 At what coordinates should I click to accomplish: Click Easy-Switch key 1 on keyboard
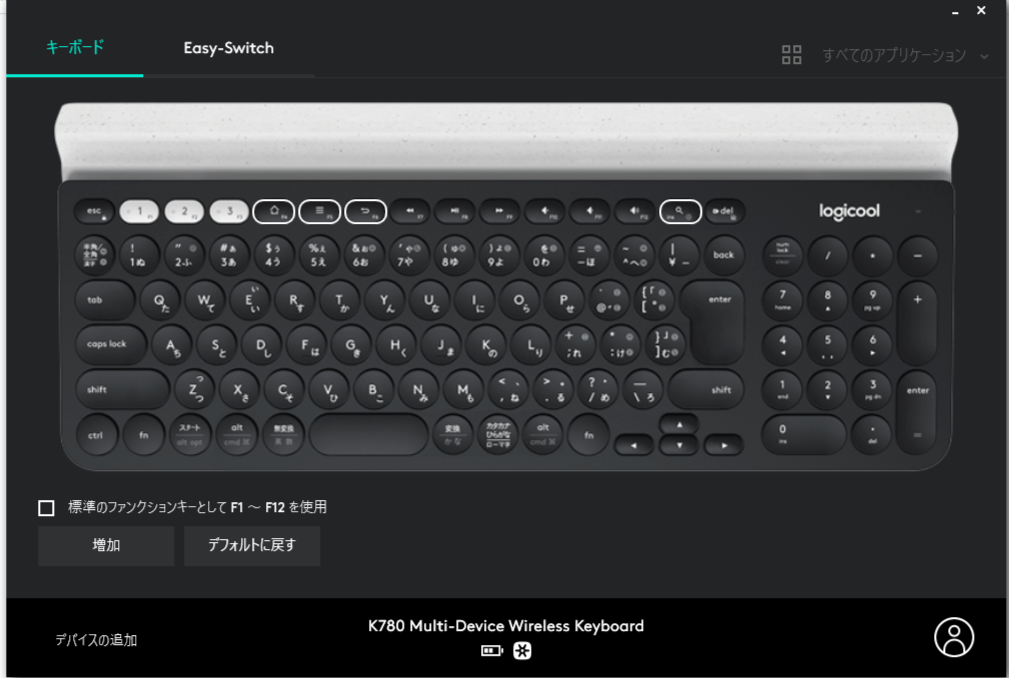coord(139,211)
